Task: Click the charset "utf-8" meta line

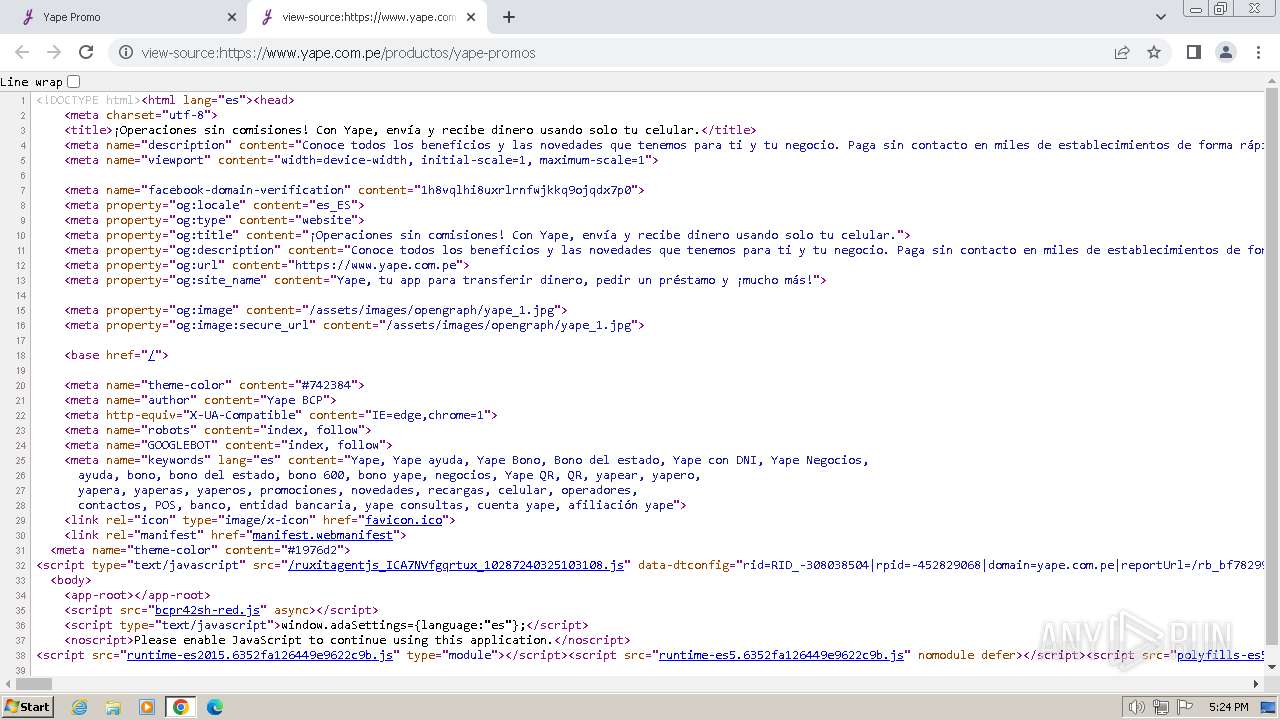Action: 141,115
